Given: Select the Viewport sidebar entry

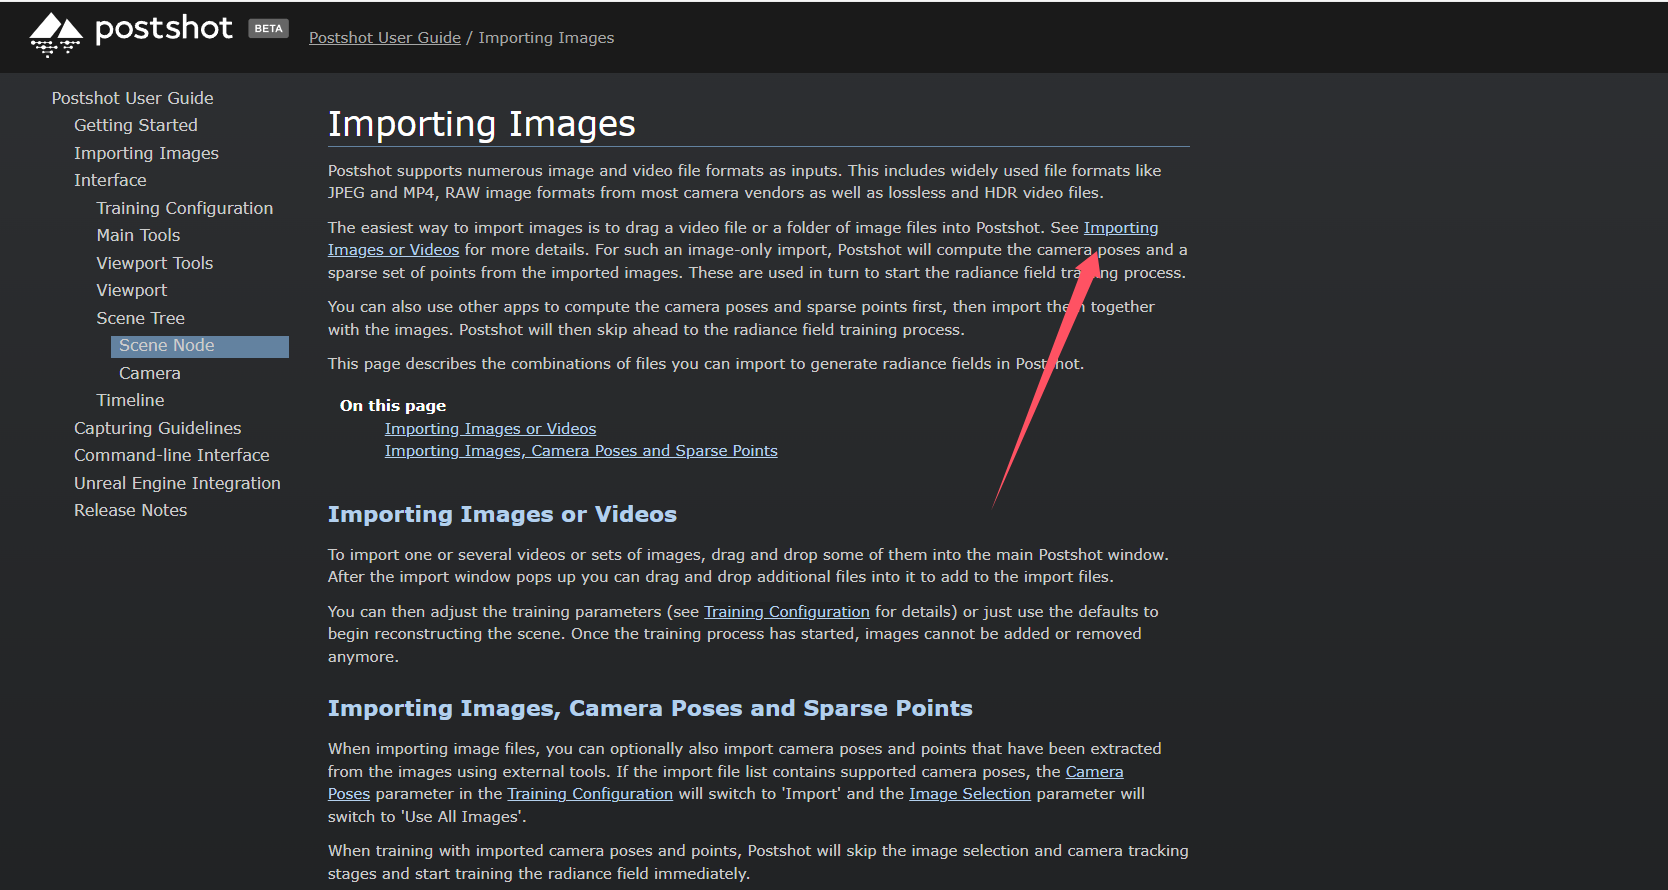Looking at the screenshot, I should click(132, 290).
